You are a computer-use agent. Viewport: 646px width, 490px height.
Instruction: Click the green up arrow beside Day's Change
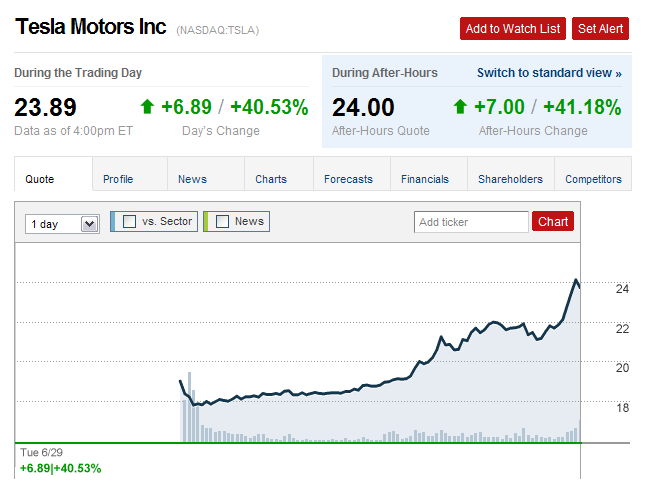coord(147,106)
